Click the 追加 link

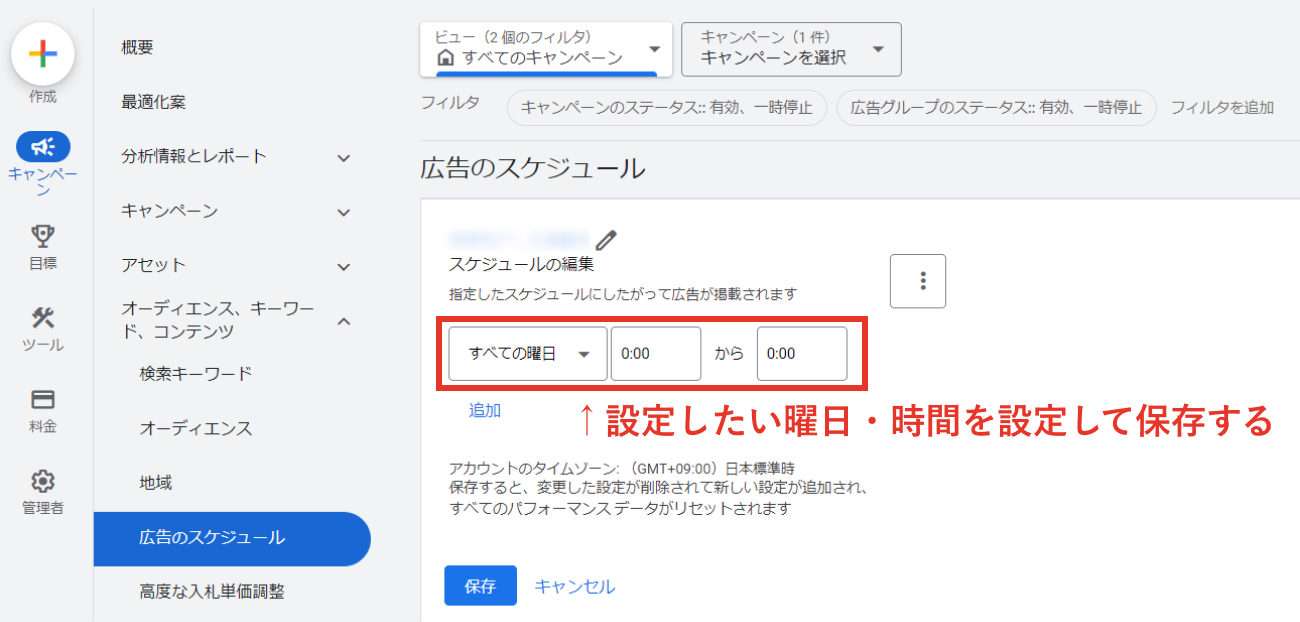pos(485,410)
